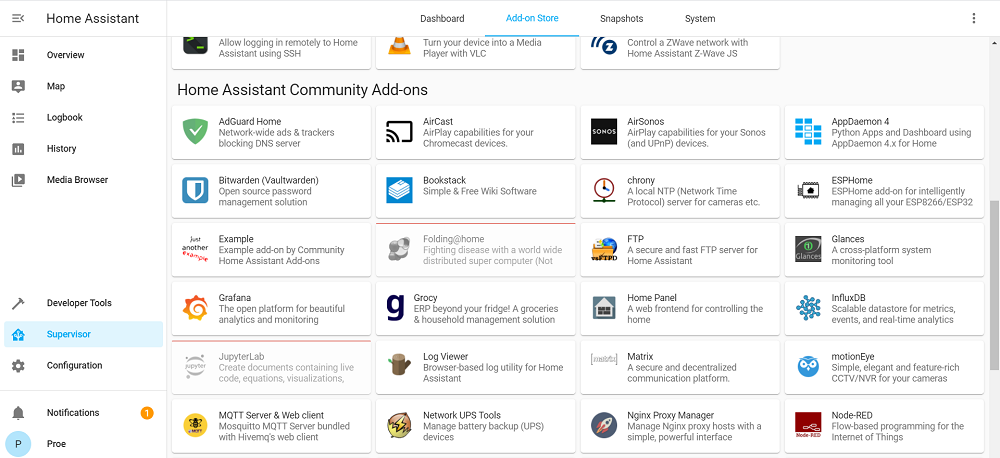Open the Example add-on card

click(271, 249)
